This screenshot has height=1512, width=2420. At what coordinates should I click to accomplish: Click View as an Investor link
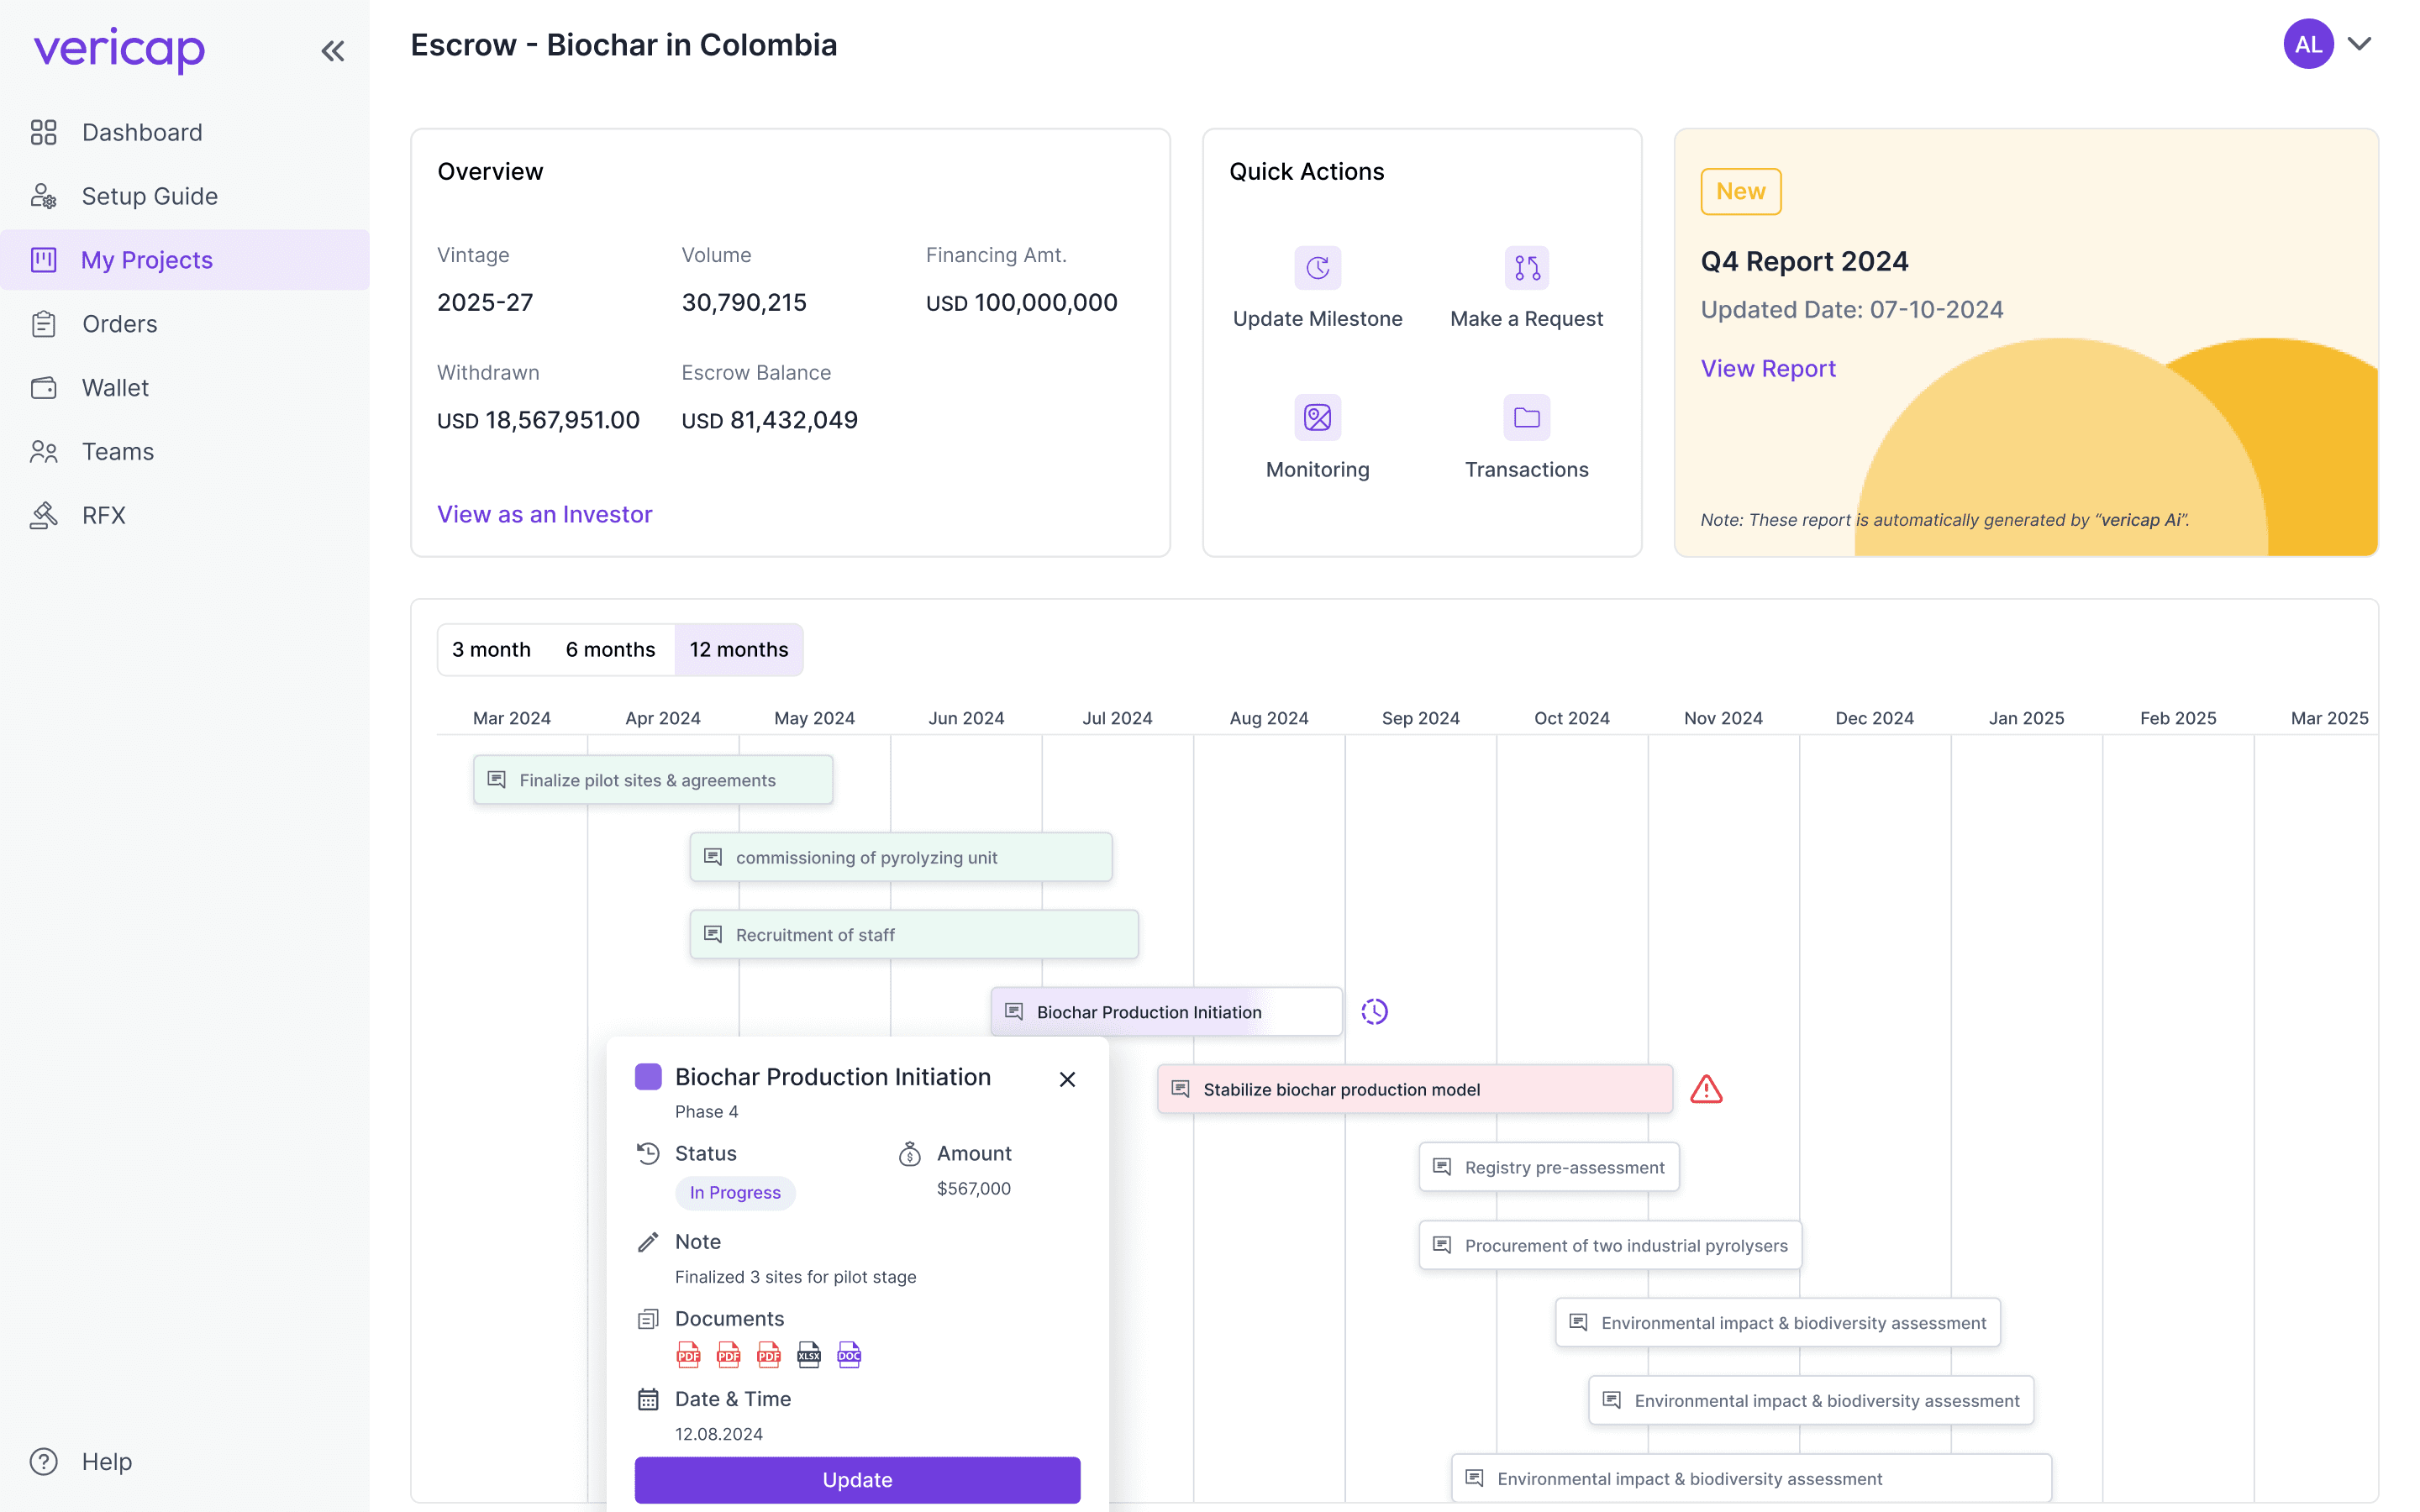(x=544, y=514)
